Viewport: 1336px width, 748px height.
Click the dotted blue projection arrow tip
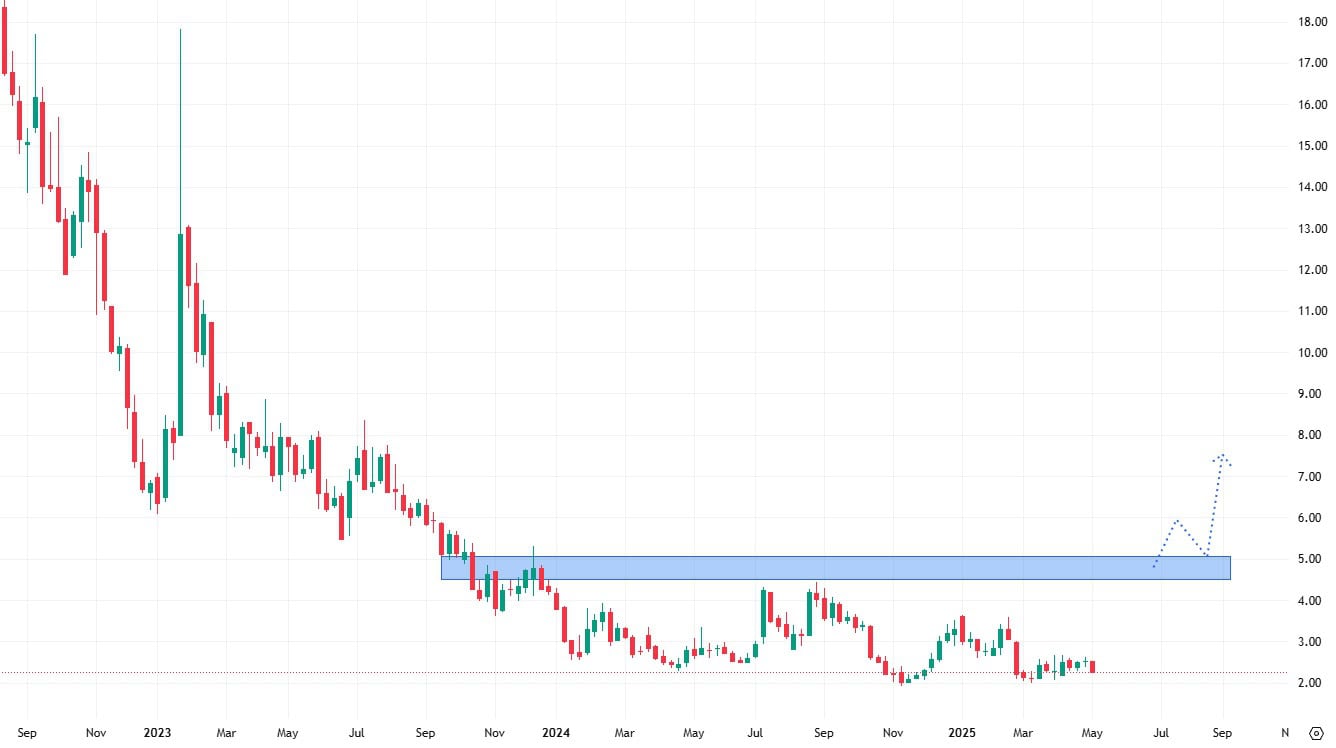click(x=1222, y=456)
